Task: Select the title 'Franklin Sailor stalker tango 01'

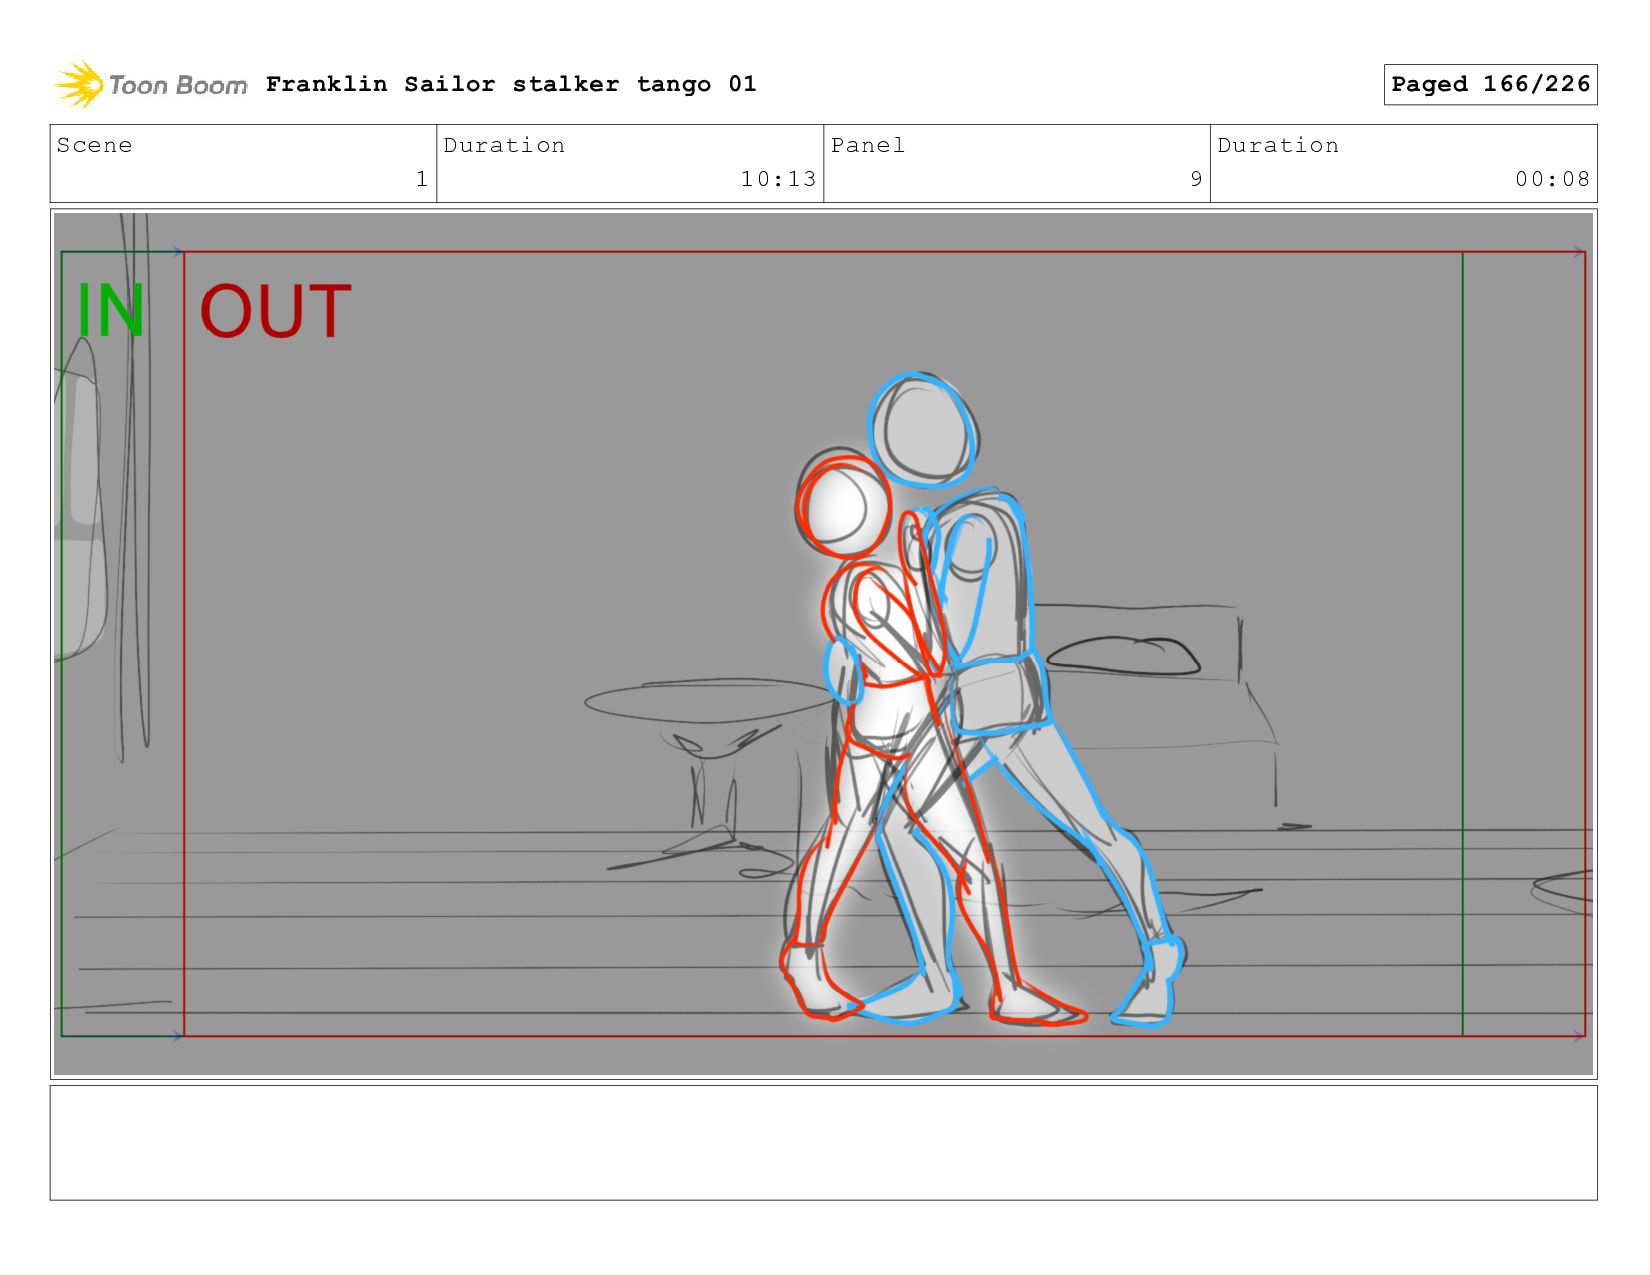Action: point(511,84)
